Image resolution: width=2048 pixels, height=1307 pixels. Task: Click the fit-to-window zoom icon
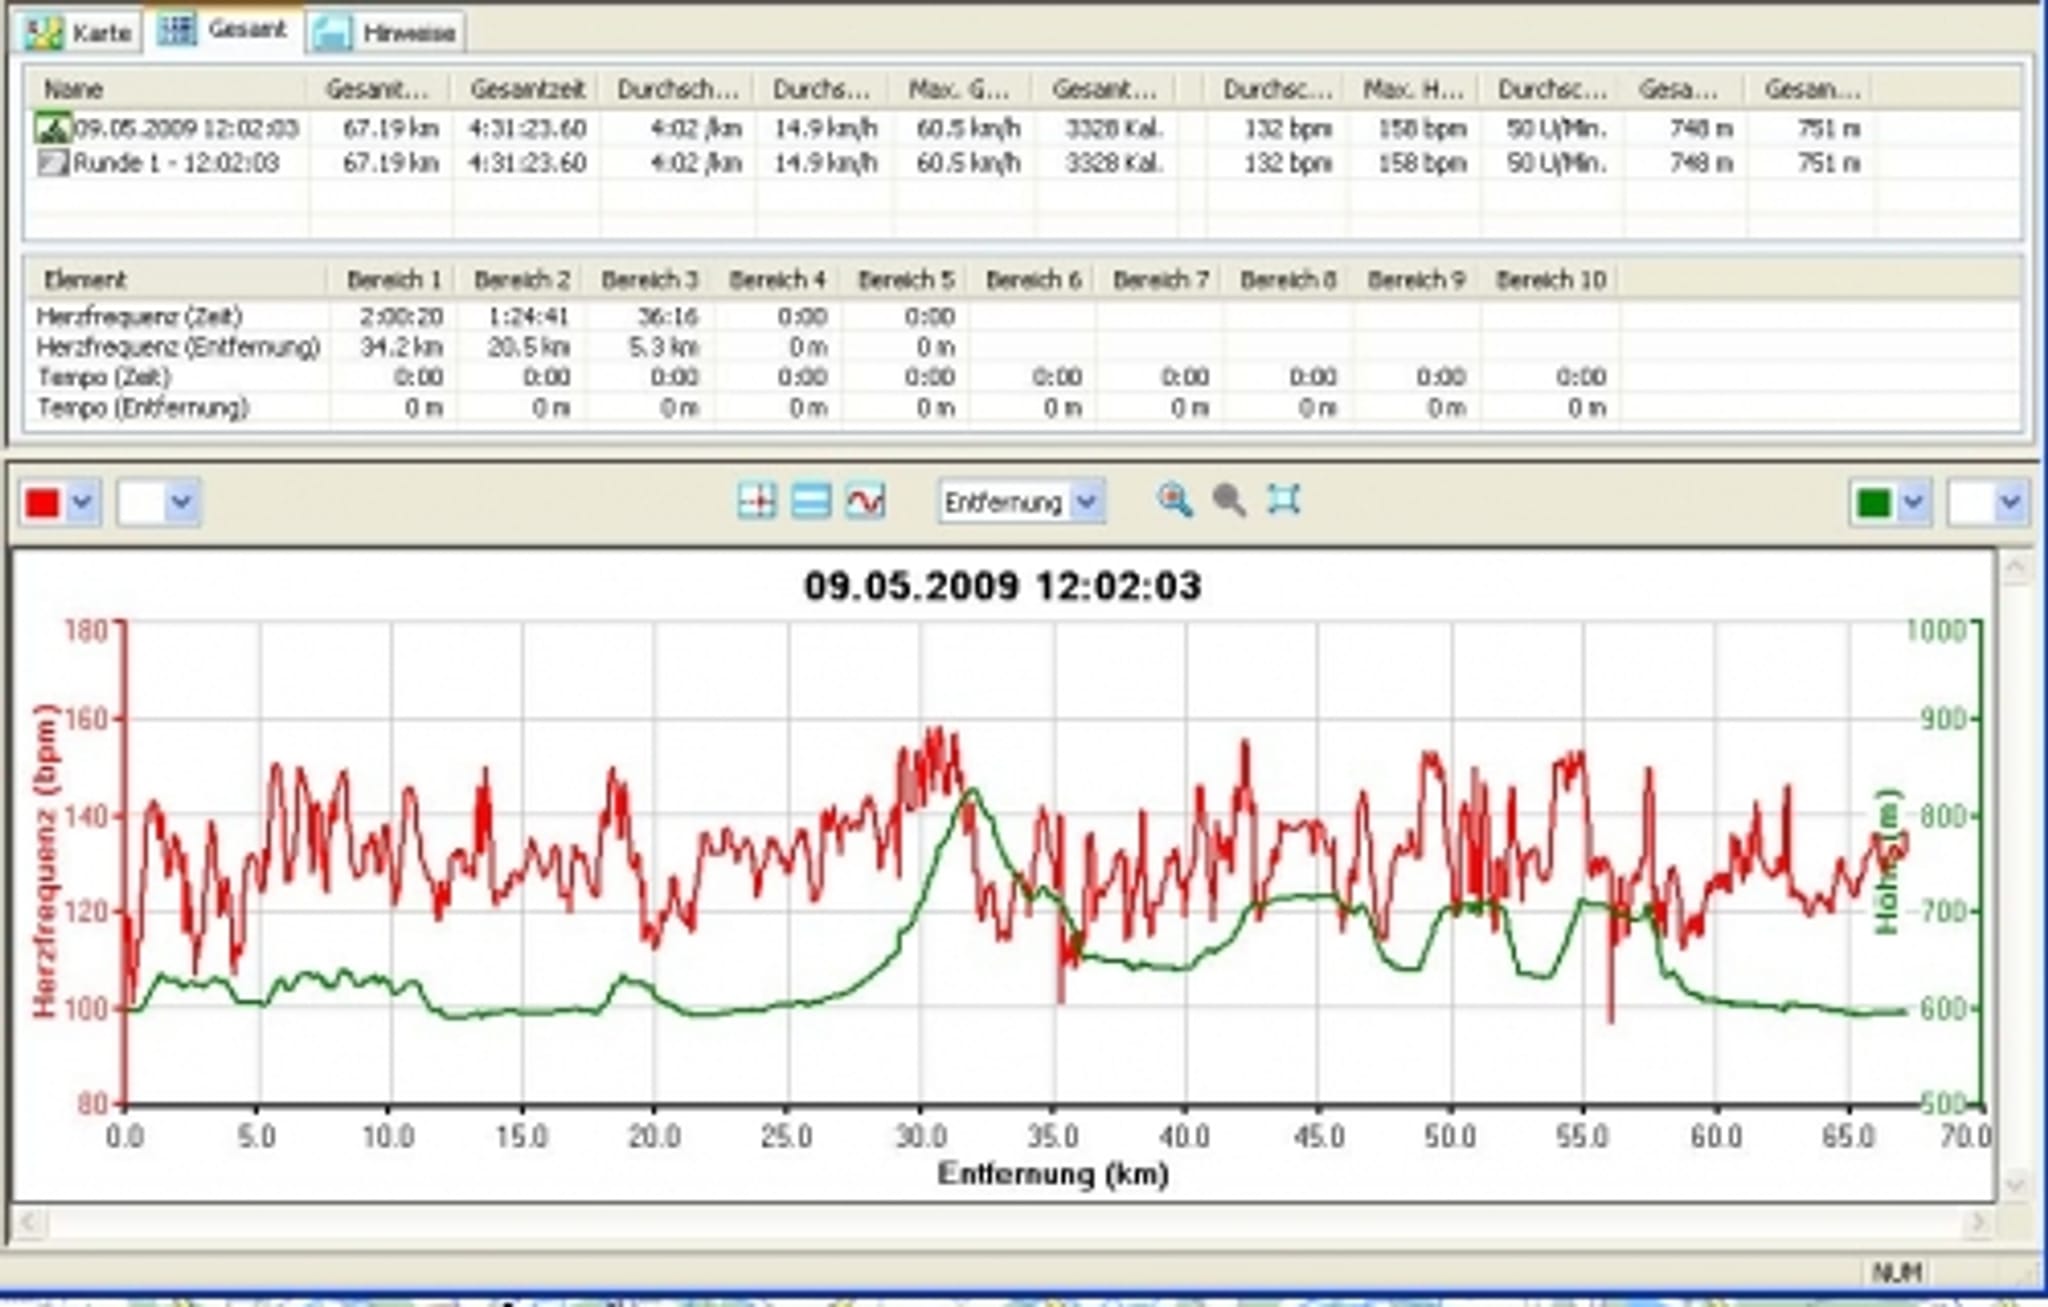point(1283,500)
